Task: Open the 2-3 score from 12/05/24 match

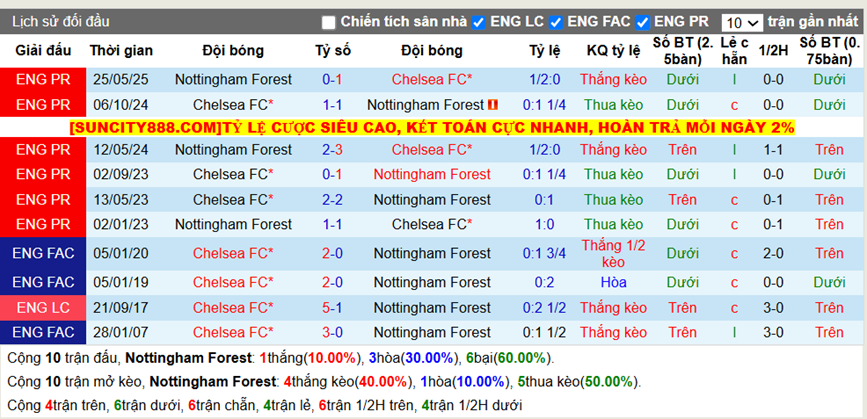Action: [333, 149]
